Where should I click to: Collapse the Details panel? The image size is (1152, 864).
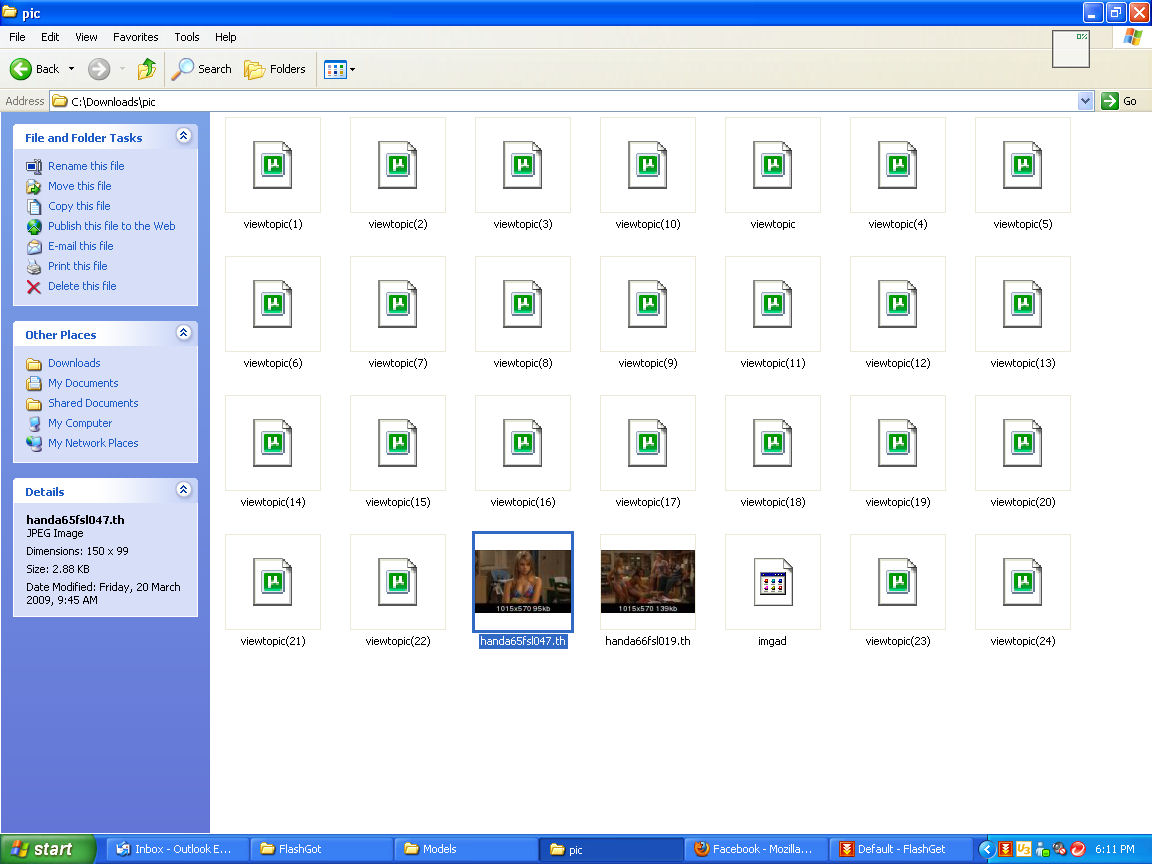(183, 490)
